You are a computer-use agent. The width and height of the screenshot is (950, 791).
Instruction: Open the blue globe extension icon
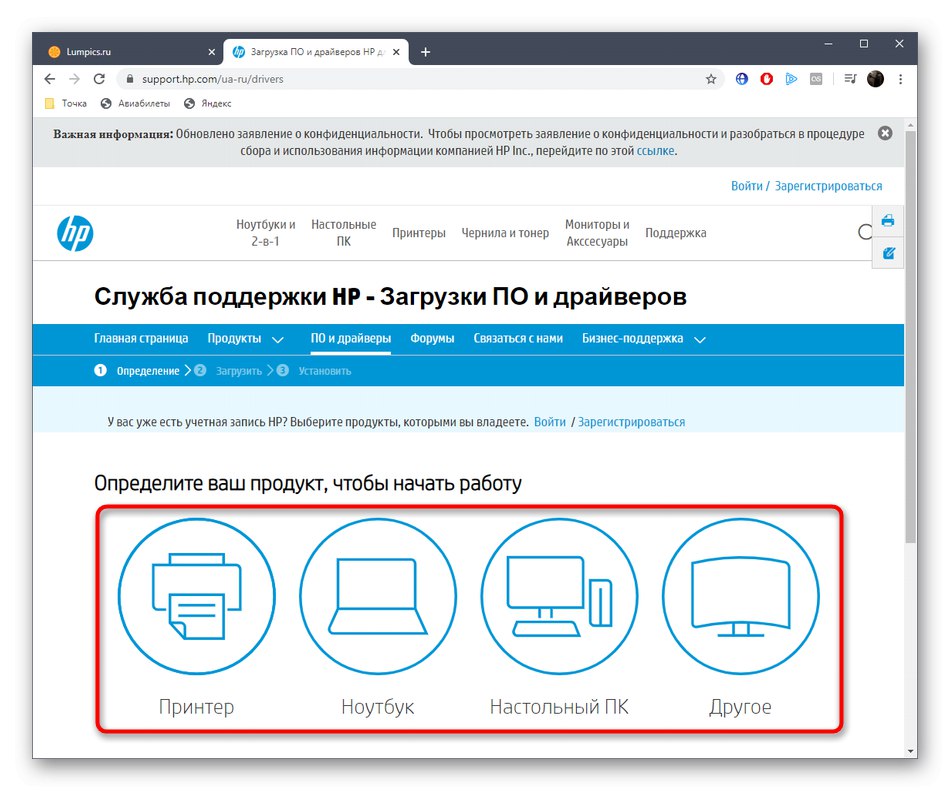point(742,79)
